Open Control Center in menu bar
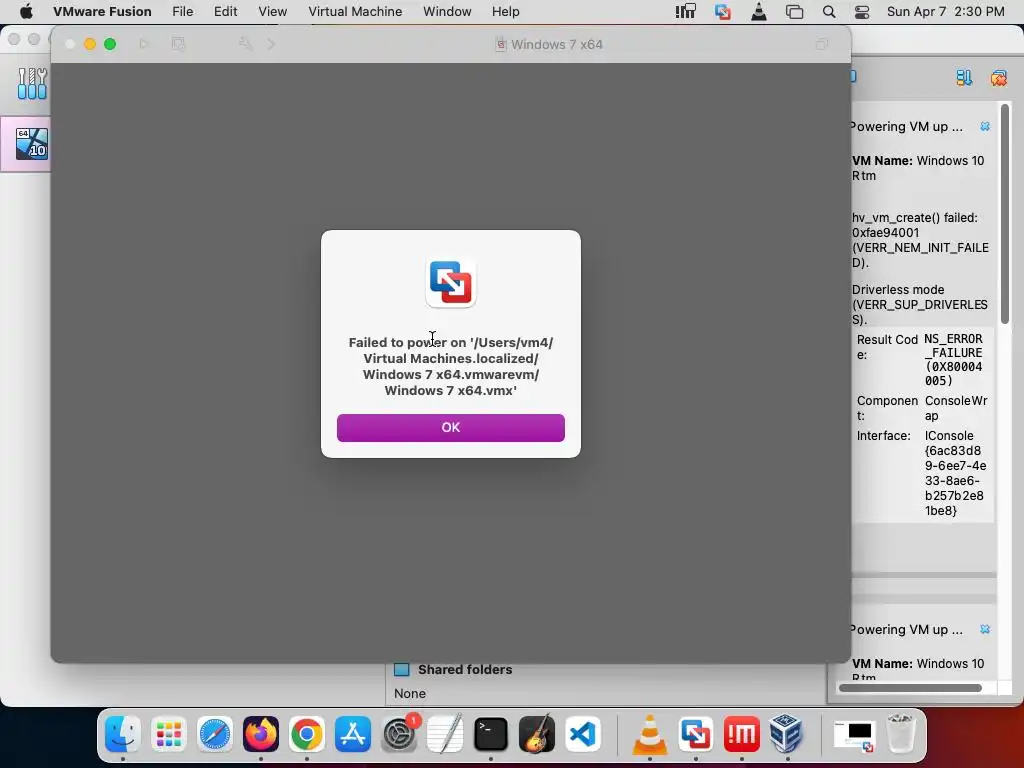This screenshot has width=1024, height=768. [862, 11]
